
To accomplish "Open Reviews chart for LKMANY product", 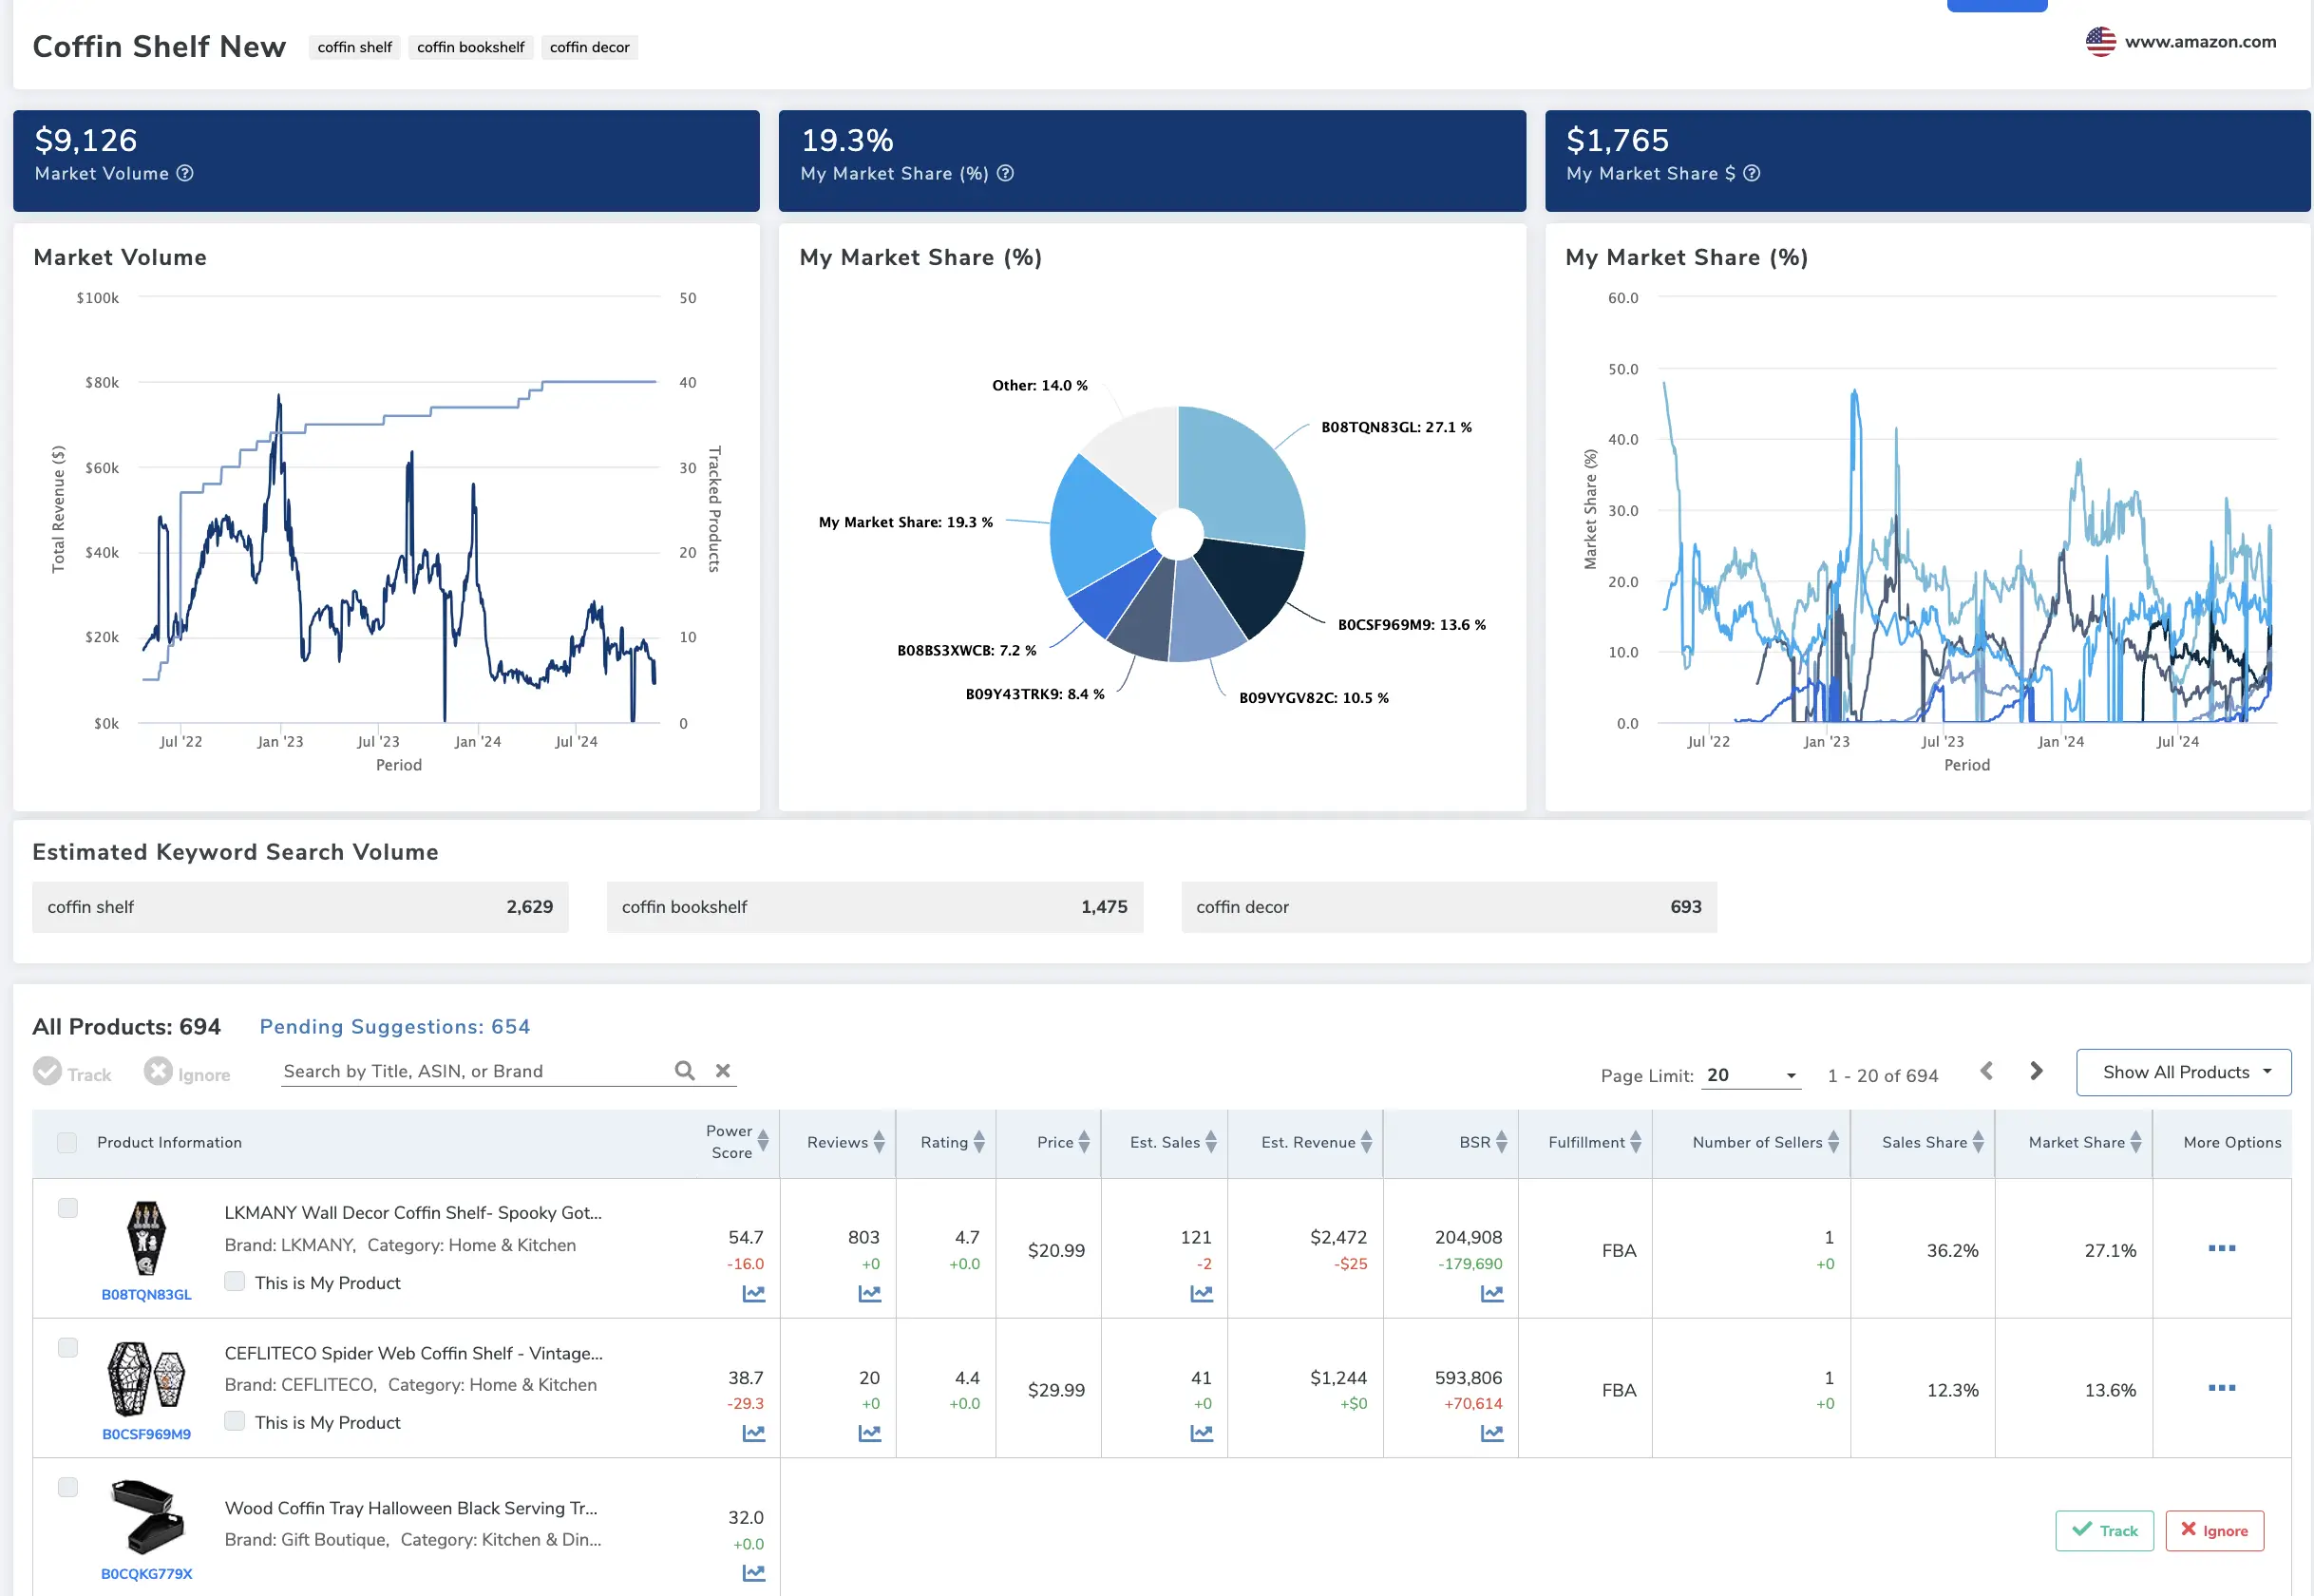I will point(870,1294).
